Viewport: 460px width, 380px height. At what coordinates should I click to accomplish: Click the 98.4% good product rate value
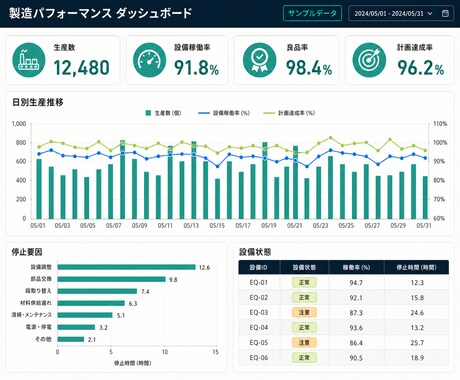[309, 68]
